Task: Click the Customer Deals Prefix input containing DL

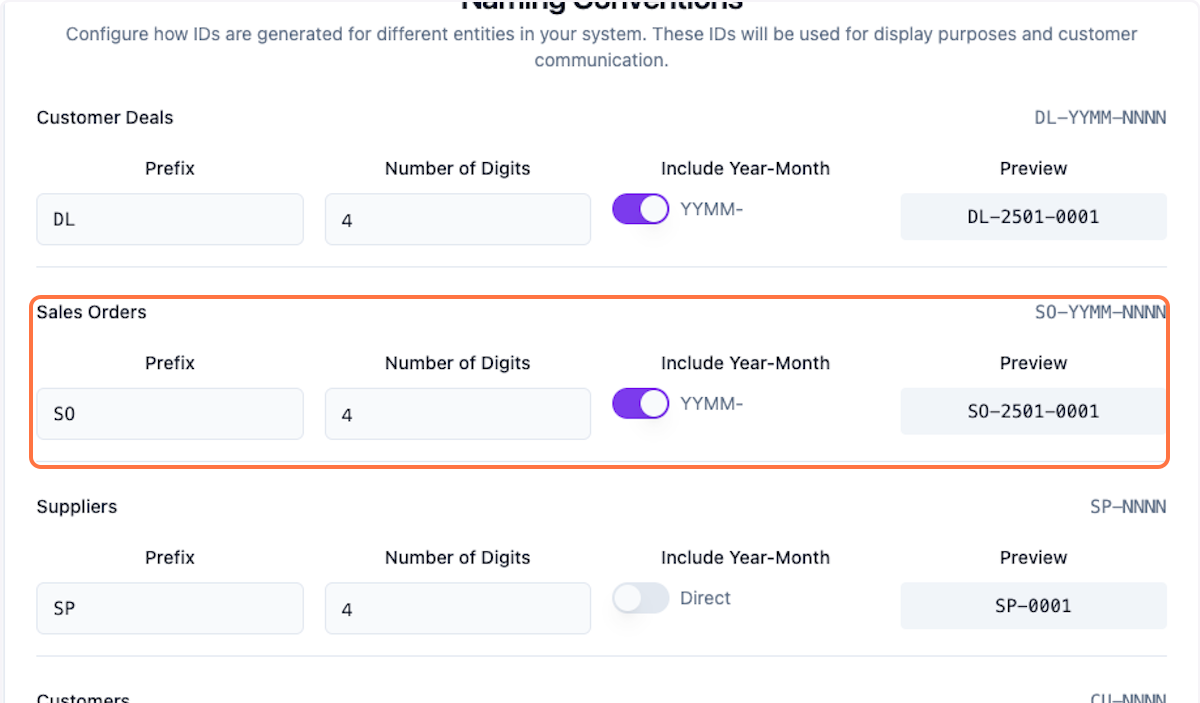Action: (x=169, y=218)
